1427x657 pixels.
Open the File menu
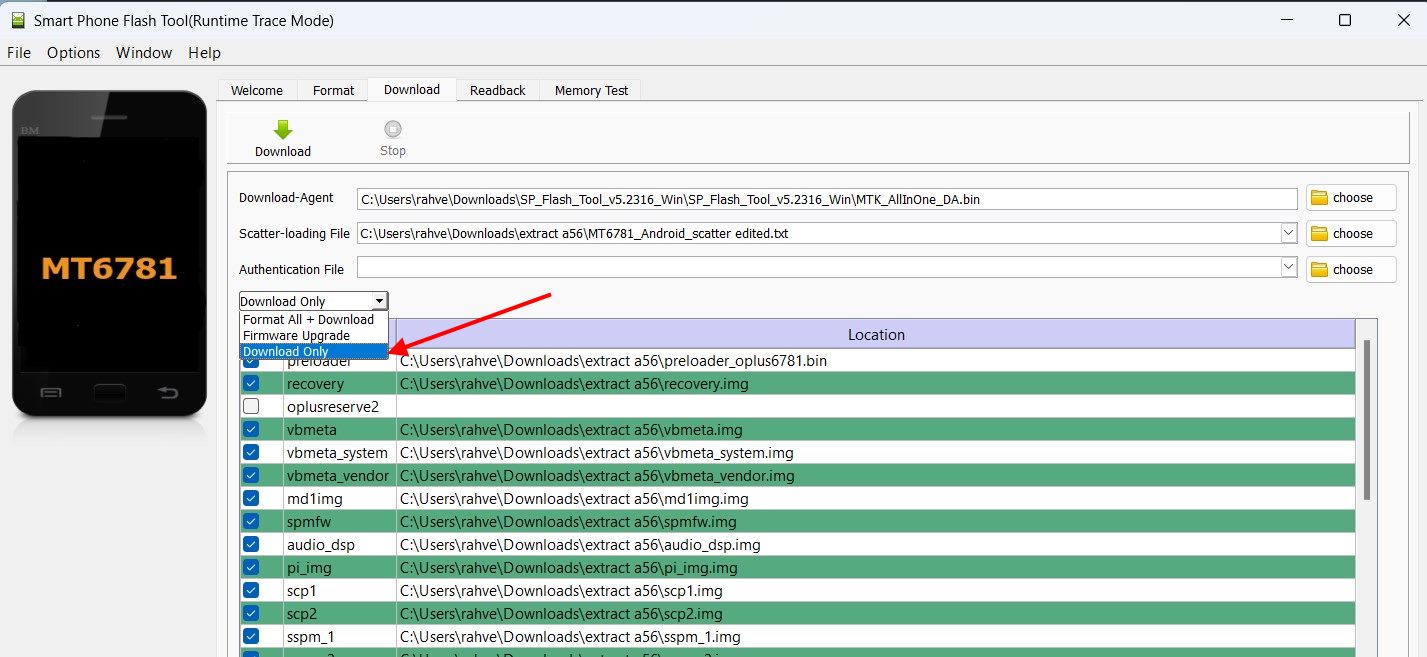pos(19,53)
